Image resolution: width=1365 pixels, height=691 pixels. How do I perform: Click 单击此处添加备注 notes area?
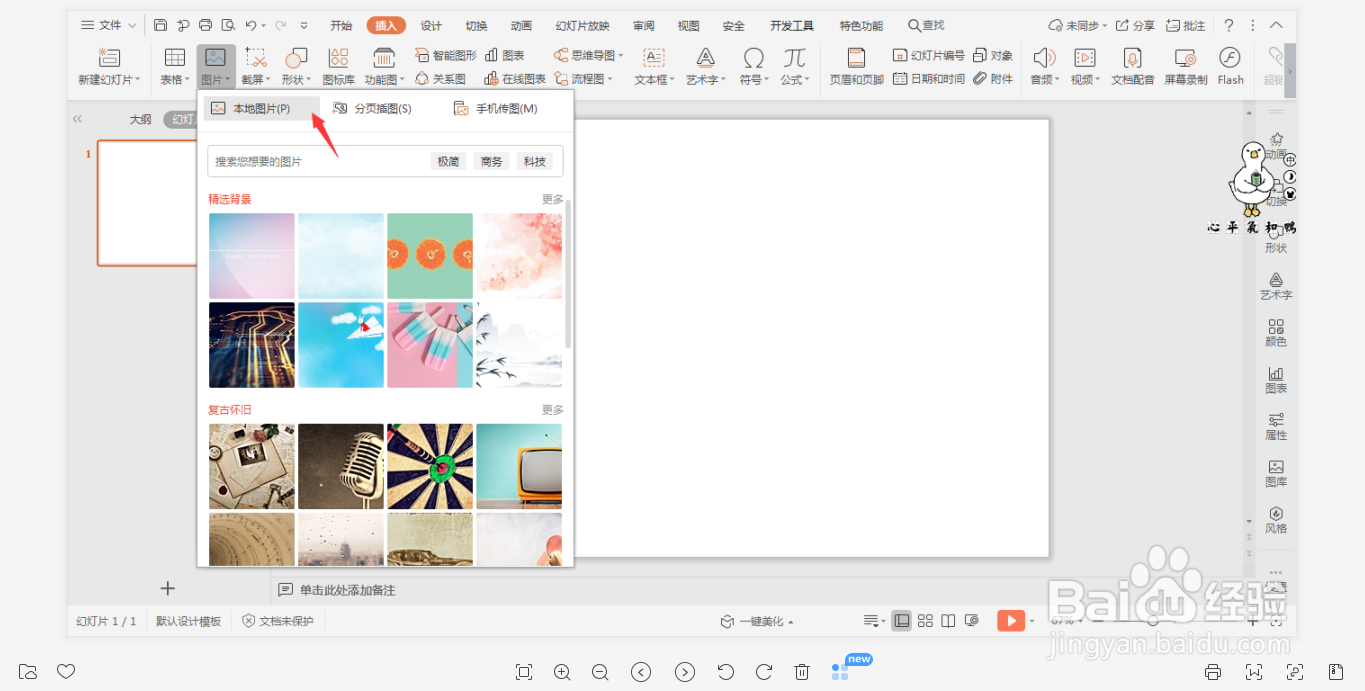(348, 590)
